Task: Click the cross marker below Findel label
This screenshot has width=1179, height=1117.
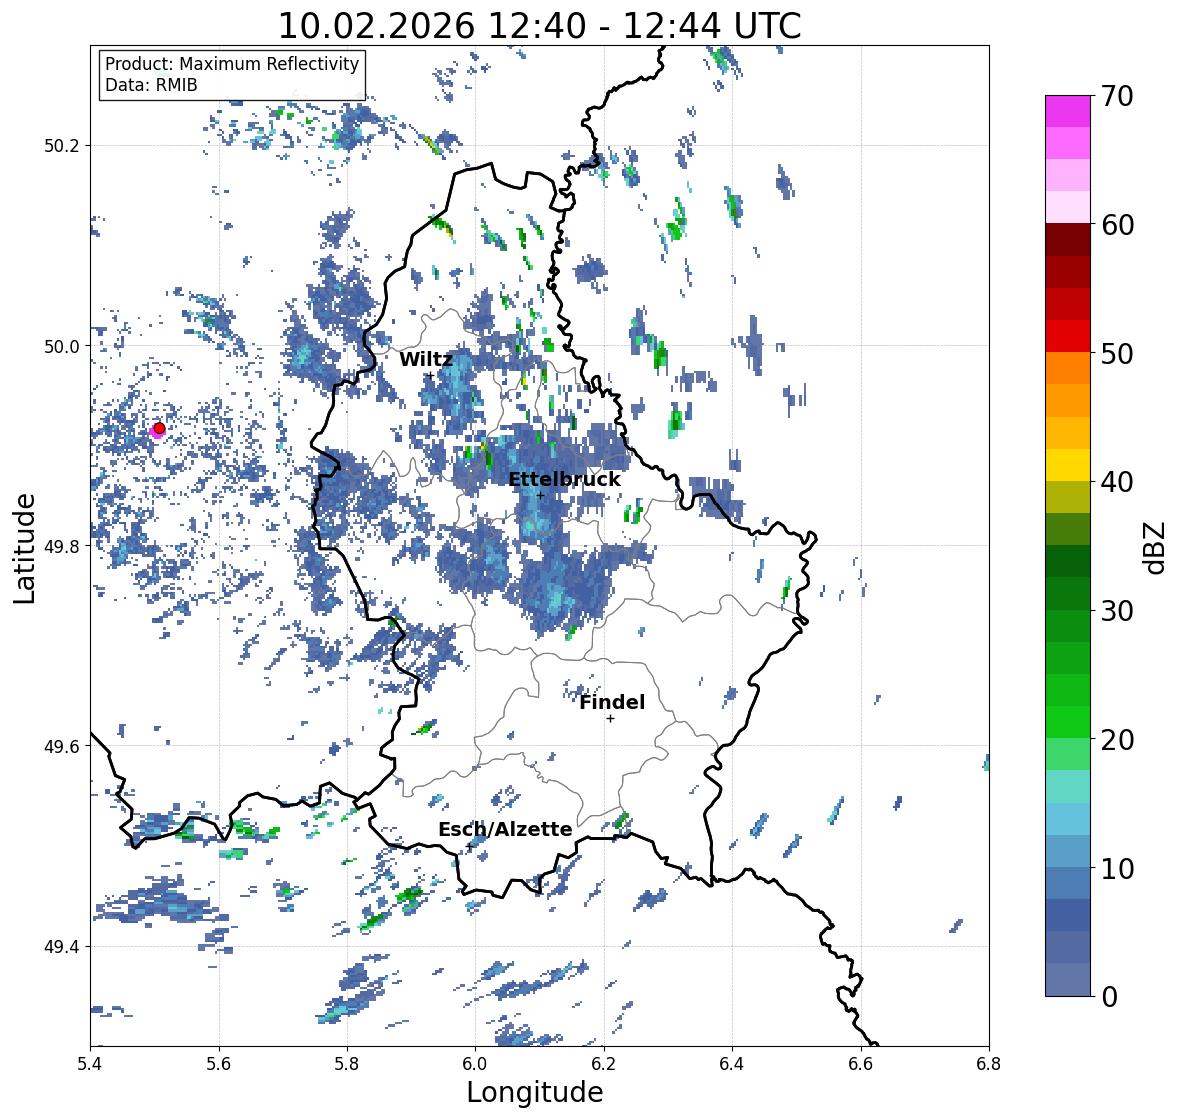Action: point(611,719)
